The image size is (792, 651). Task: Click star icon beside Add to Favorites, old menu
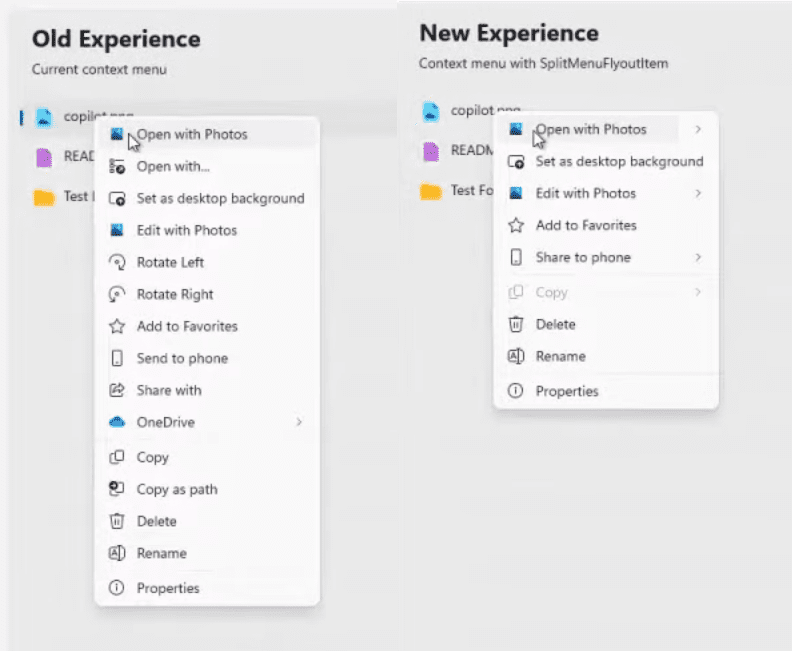(x=117, y=326)
